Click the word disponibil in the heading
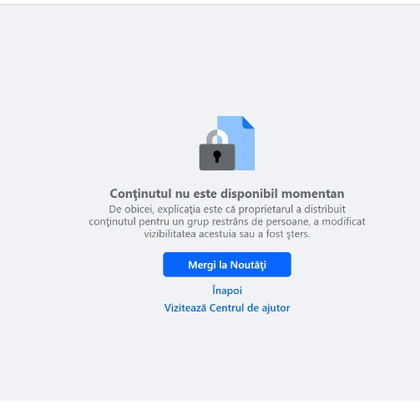420x420 pixels. (249, 194)
